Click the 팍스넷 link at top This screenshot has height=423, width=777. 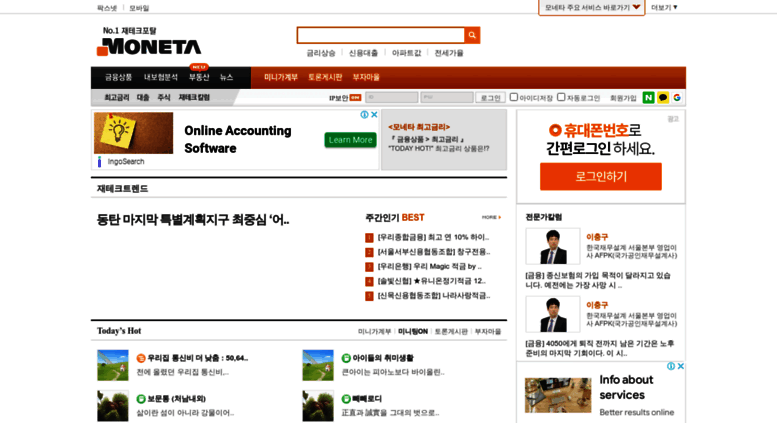pos(107,8)
